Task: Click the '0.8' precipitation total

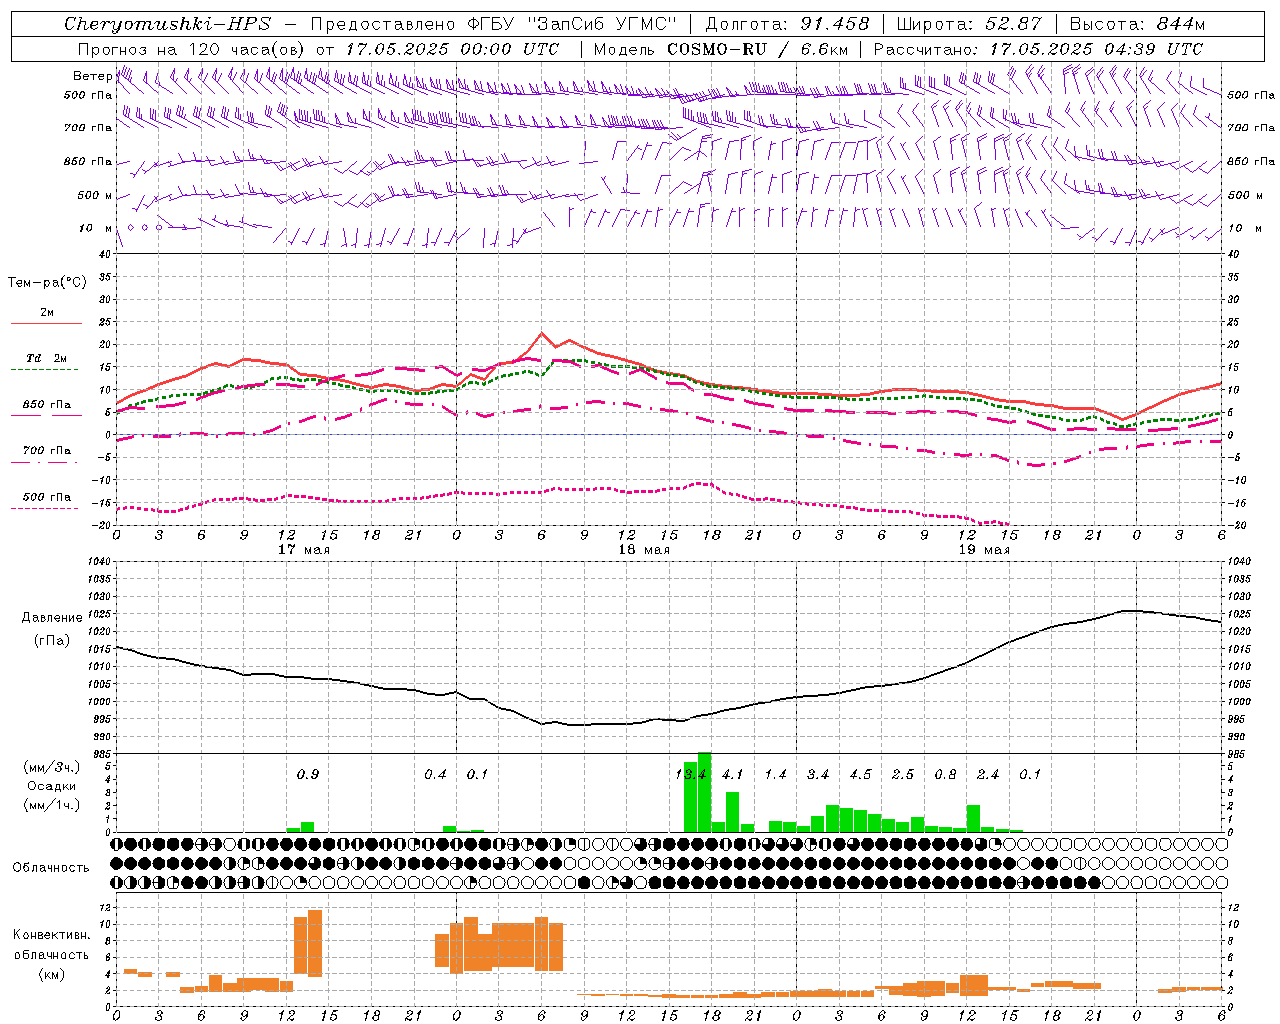Action: pos(945,774)
